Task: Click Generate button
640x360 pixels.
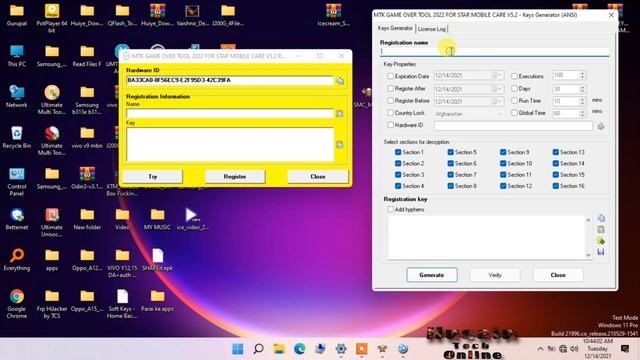Action: [x=432, y=275]
